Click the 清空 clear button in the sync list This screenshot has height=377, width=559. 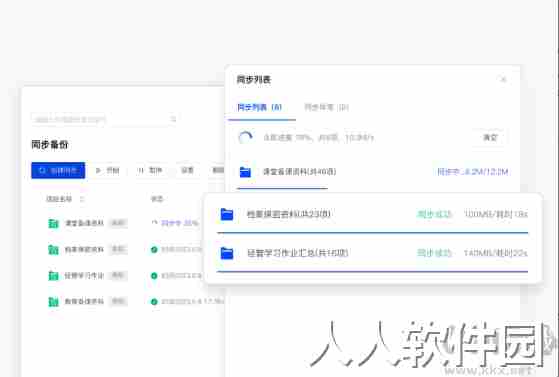(x=490, y=137)
